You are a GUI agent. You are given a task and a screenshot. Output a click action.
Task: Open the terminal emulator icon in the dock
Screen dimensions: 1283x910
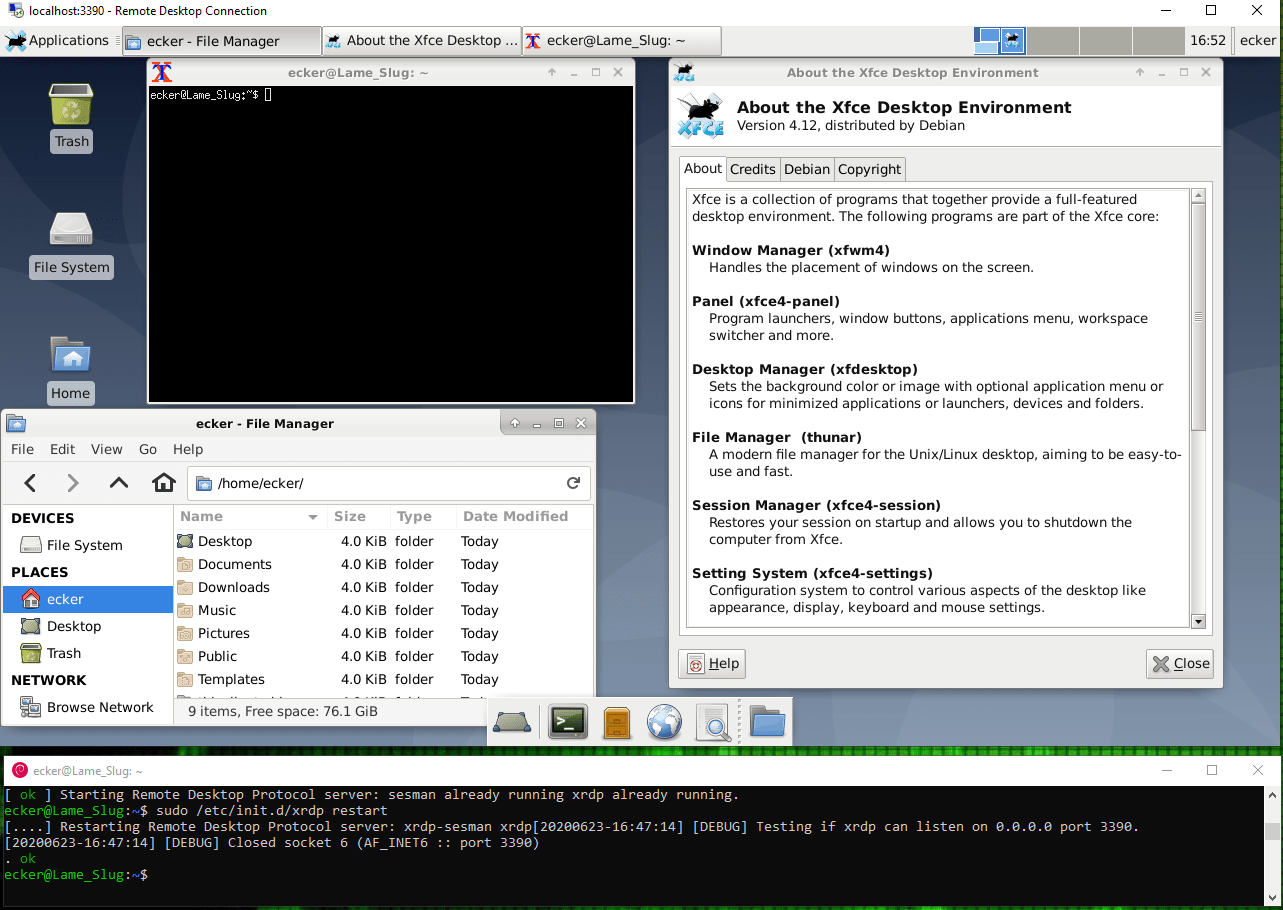[567, 721]
